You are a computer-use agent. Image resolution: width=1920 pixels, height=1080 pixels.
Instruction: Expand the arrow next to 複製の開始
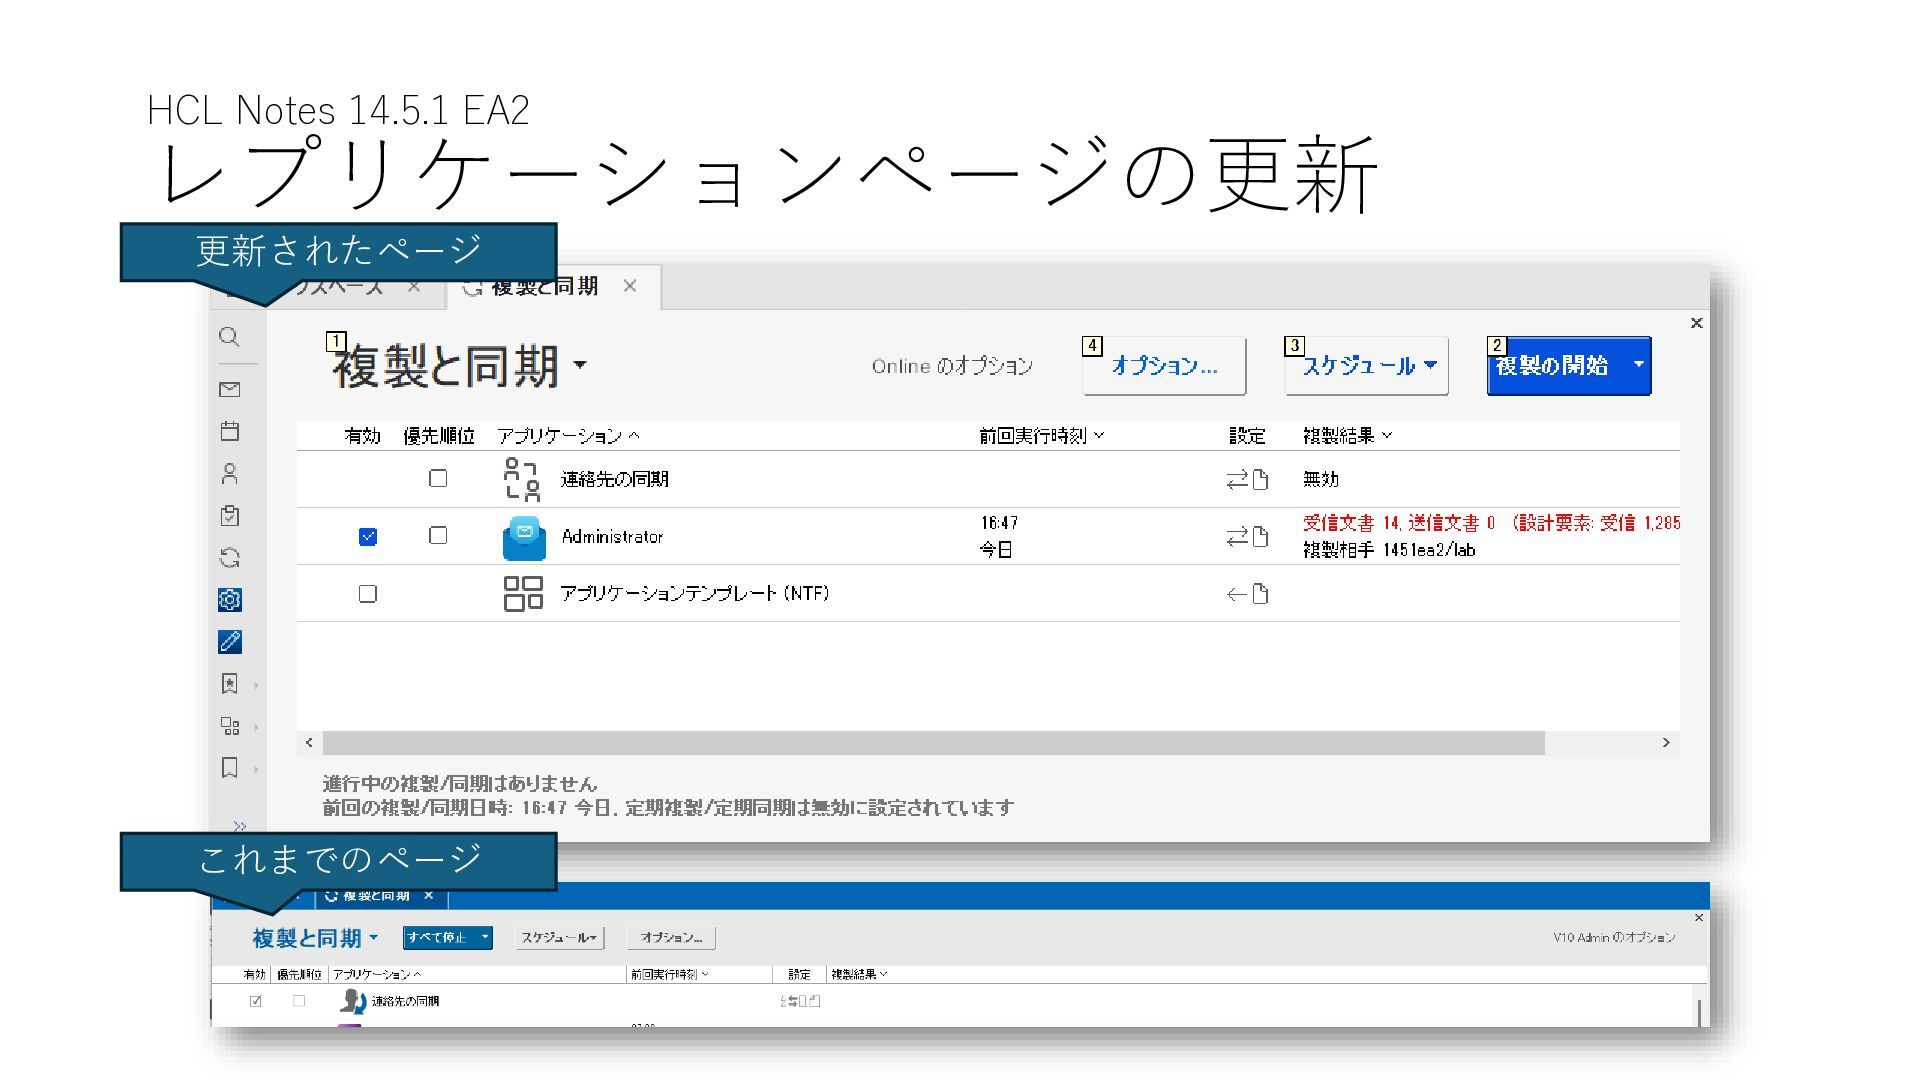click(1638, 365)
